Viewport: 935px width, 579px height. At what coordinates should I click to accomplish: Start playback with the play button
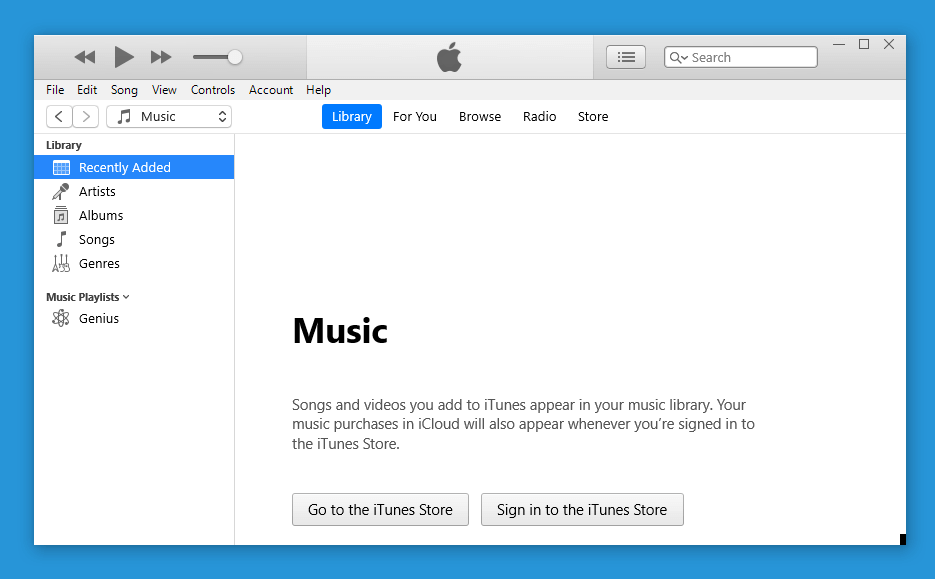[x=124, y=57]
